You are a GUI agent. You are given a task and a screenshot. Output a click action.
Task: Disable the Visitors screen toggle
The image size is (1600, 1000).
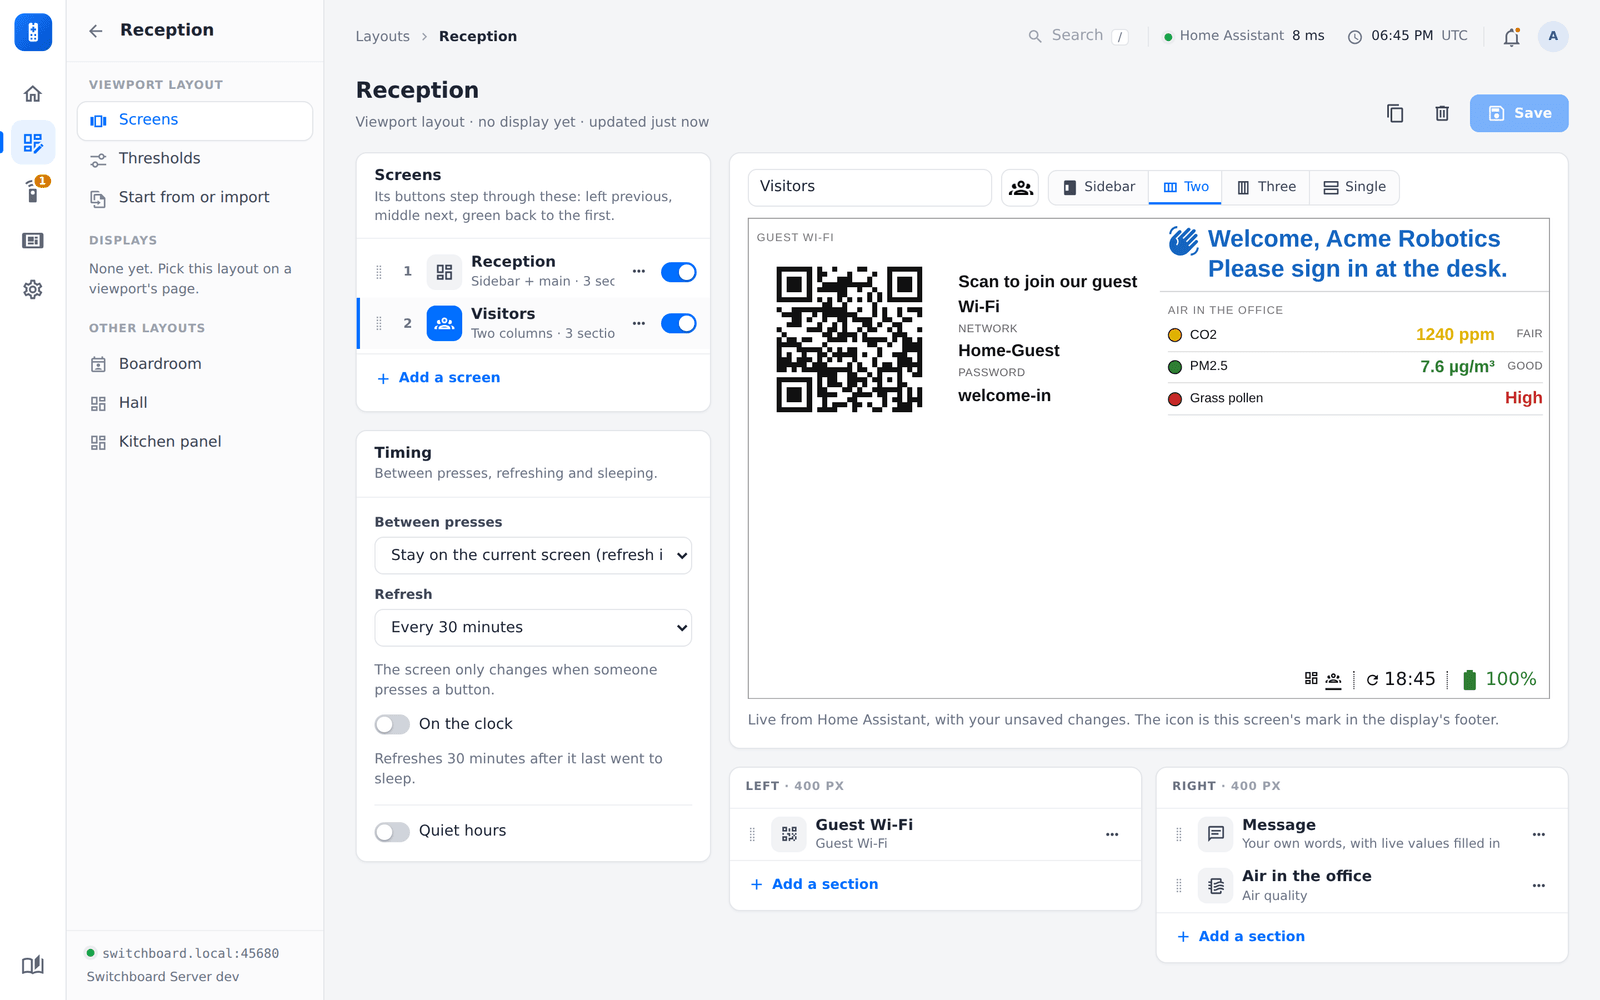tap(679, 323)
